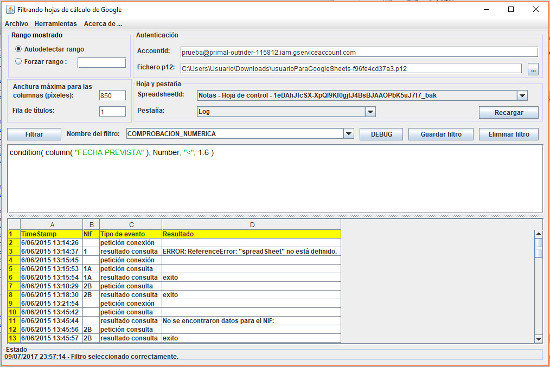Click the NIF header cell

(x=91, y=234)
